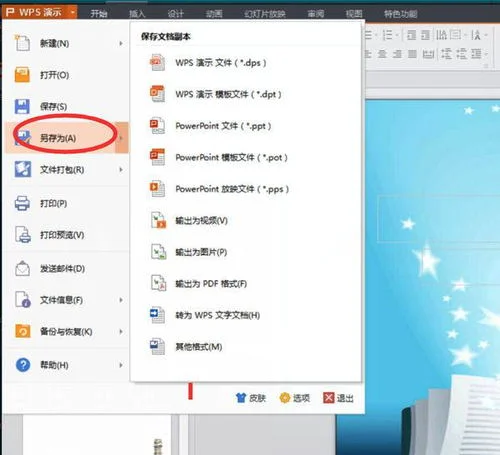The width and height of the screenshot is (500, 455).
Task: Open the WPS 演示 application menu button
Action: click(39, 12)
